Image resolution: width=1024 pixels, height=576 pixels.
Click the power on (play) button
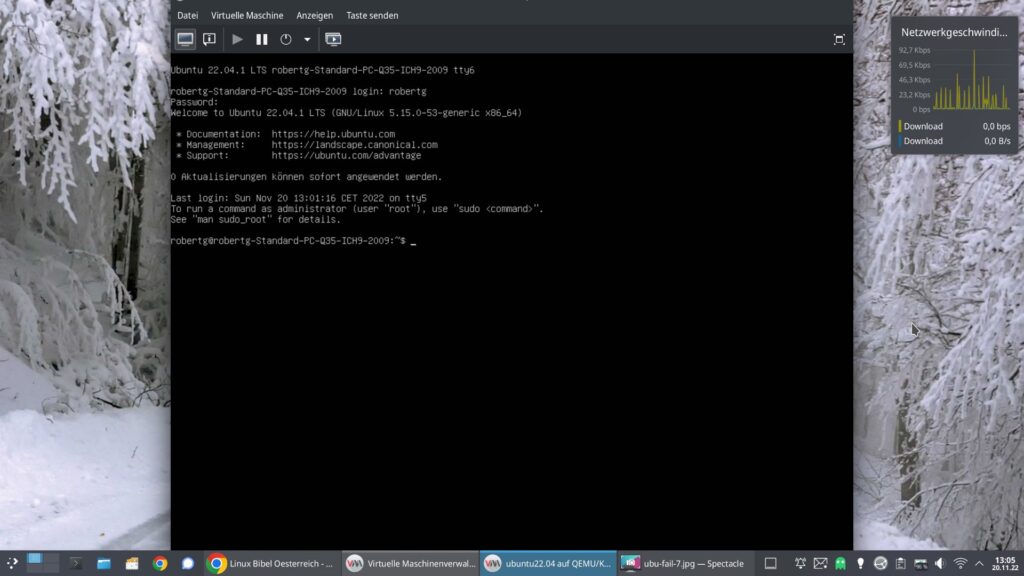coord(237,39)
